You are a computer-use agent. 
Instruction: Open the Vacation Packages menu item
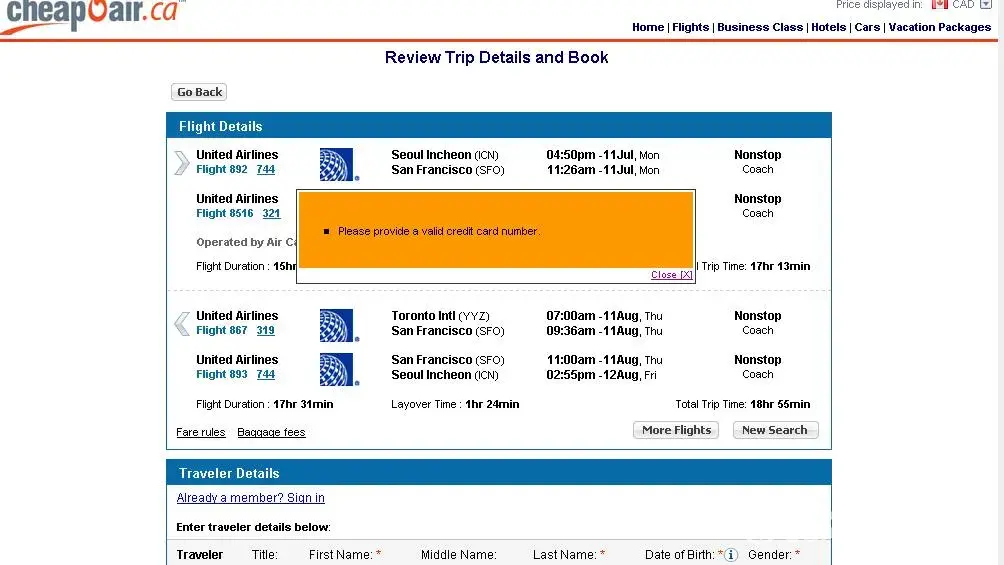coord(939,27)
